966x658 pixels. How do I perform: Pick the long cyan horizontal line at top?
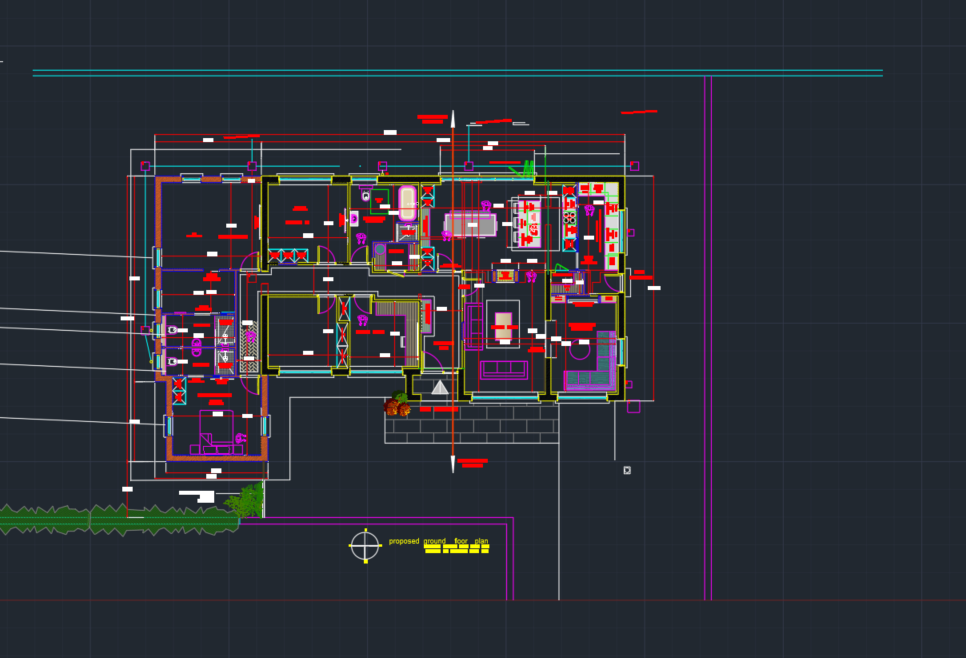457,72
